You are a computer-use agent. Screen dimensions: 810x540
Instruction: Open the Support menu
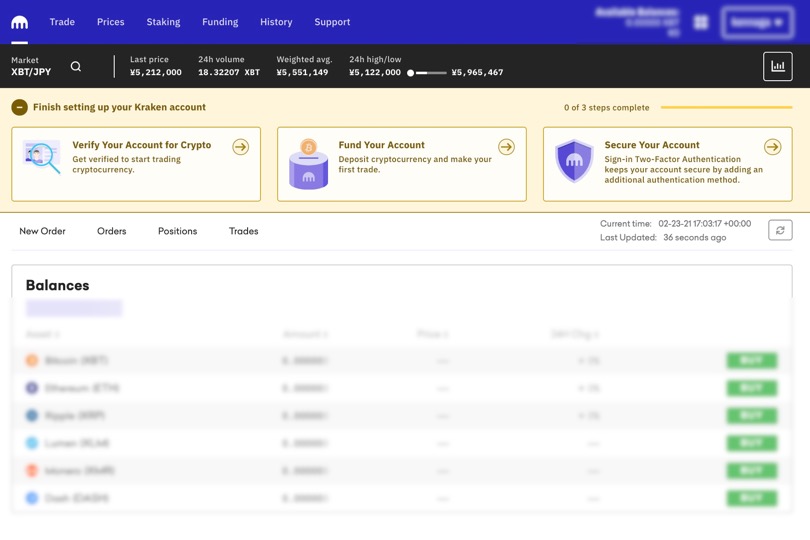(332, 22)
